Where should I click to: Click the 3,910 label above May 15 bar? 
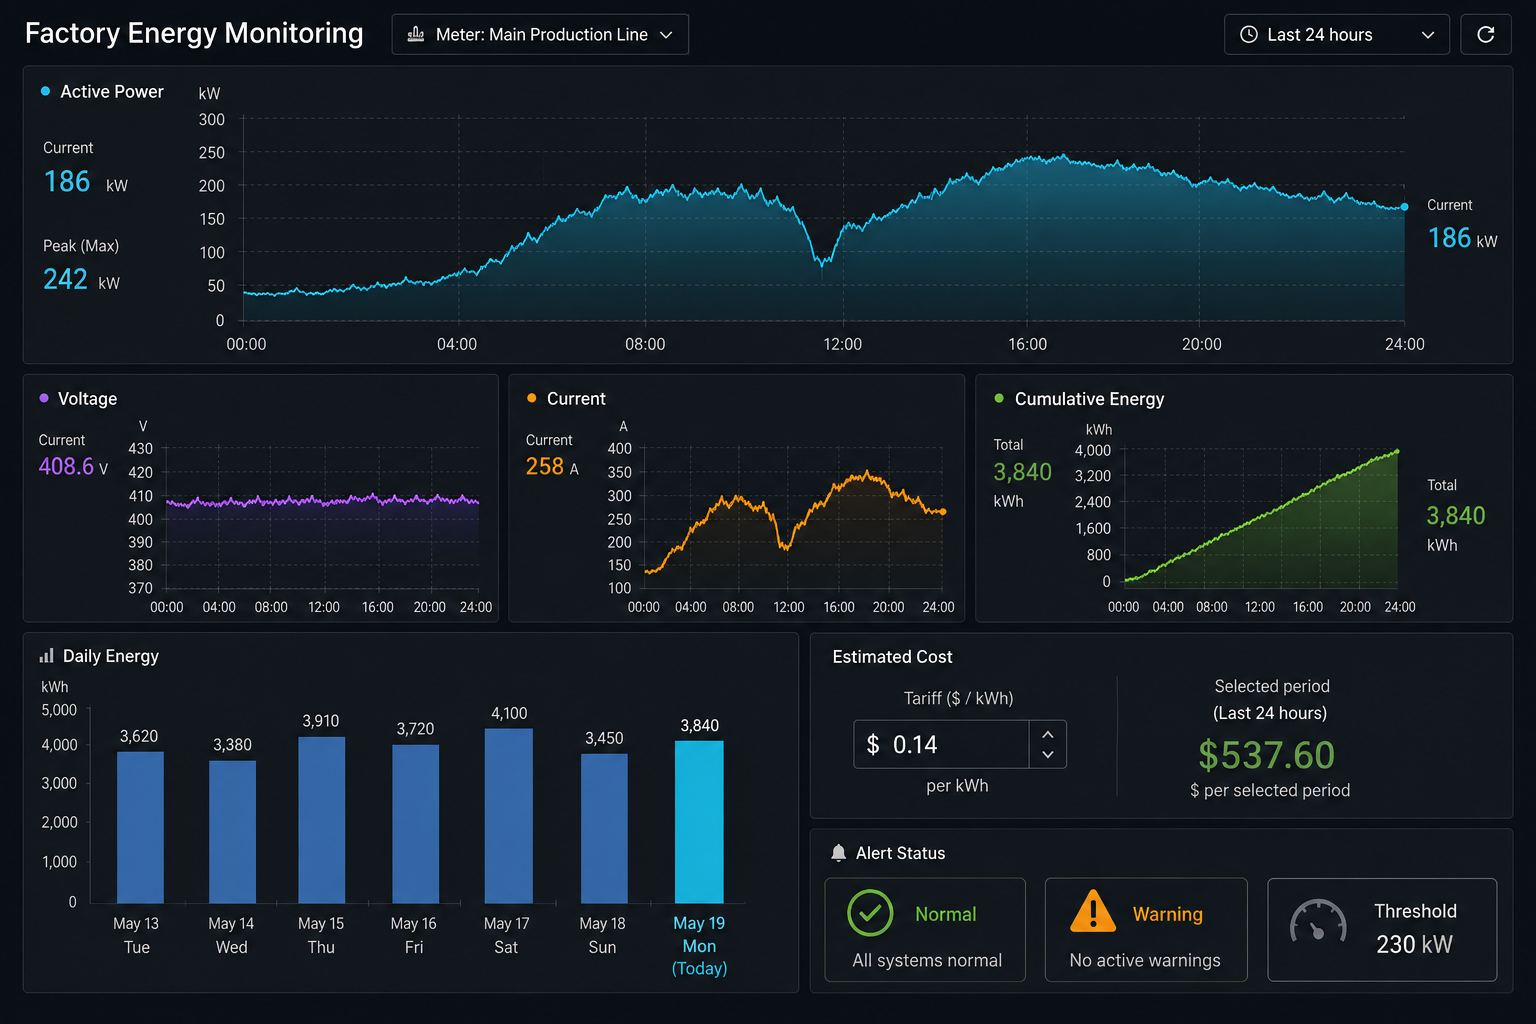[321, 721]
